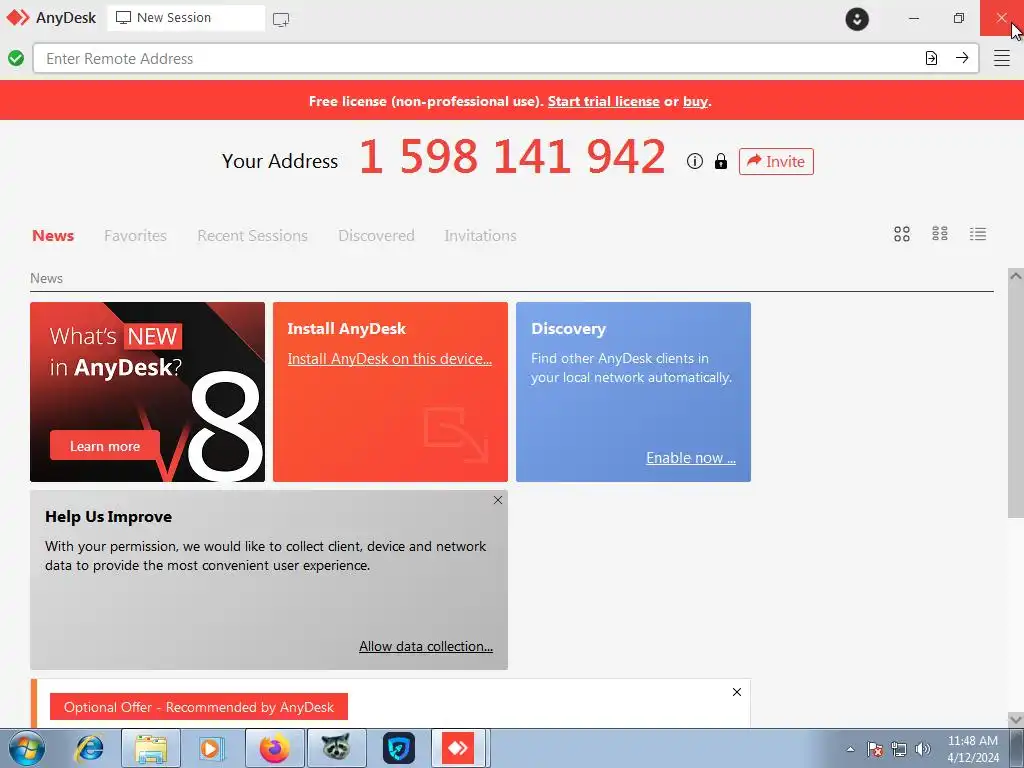
Task: Click the raccoon app taskbar icon
Action: click(336, 749)
